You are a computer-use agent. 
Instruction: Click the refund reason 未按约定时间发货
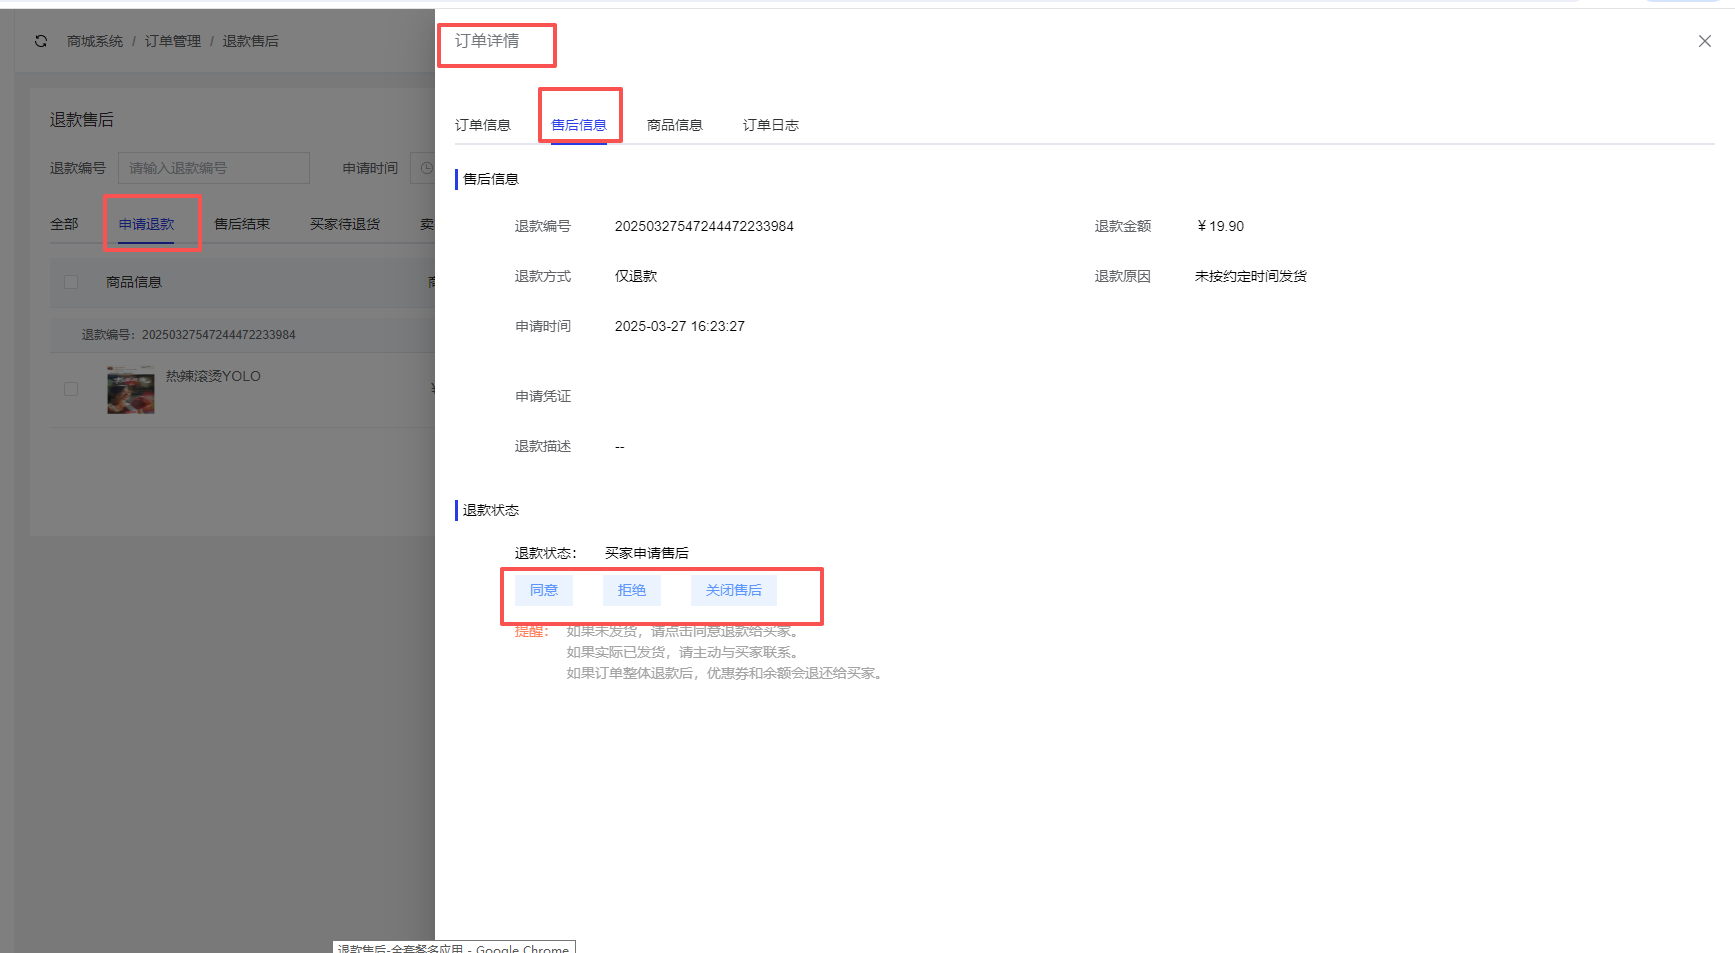(x=1251, y=276)
